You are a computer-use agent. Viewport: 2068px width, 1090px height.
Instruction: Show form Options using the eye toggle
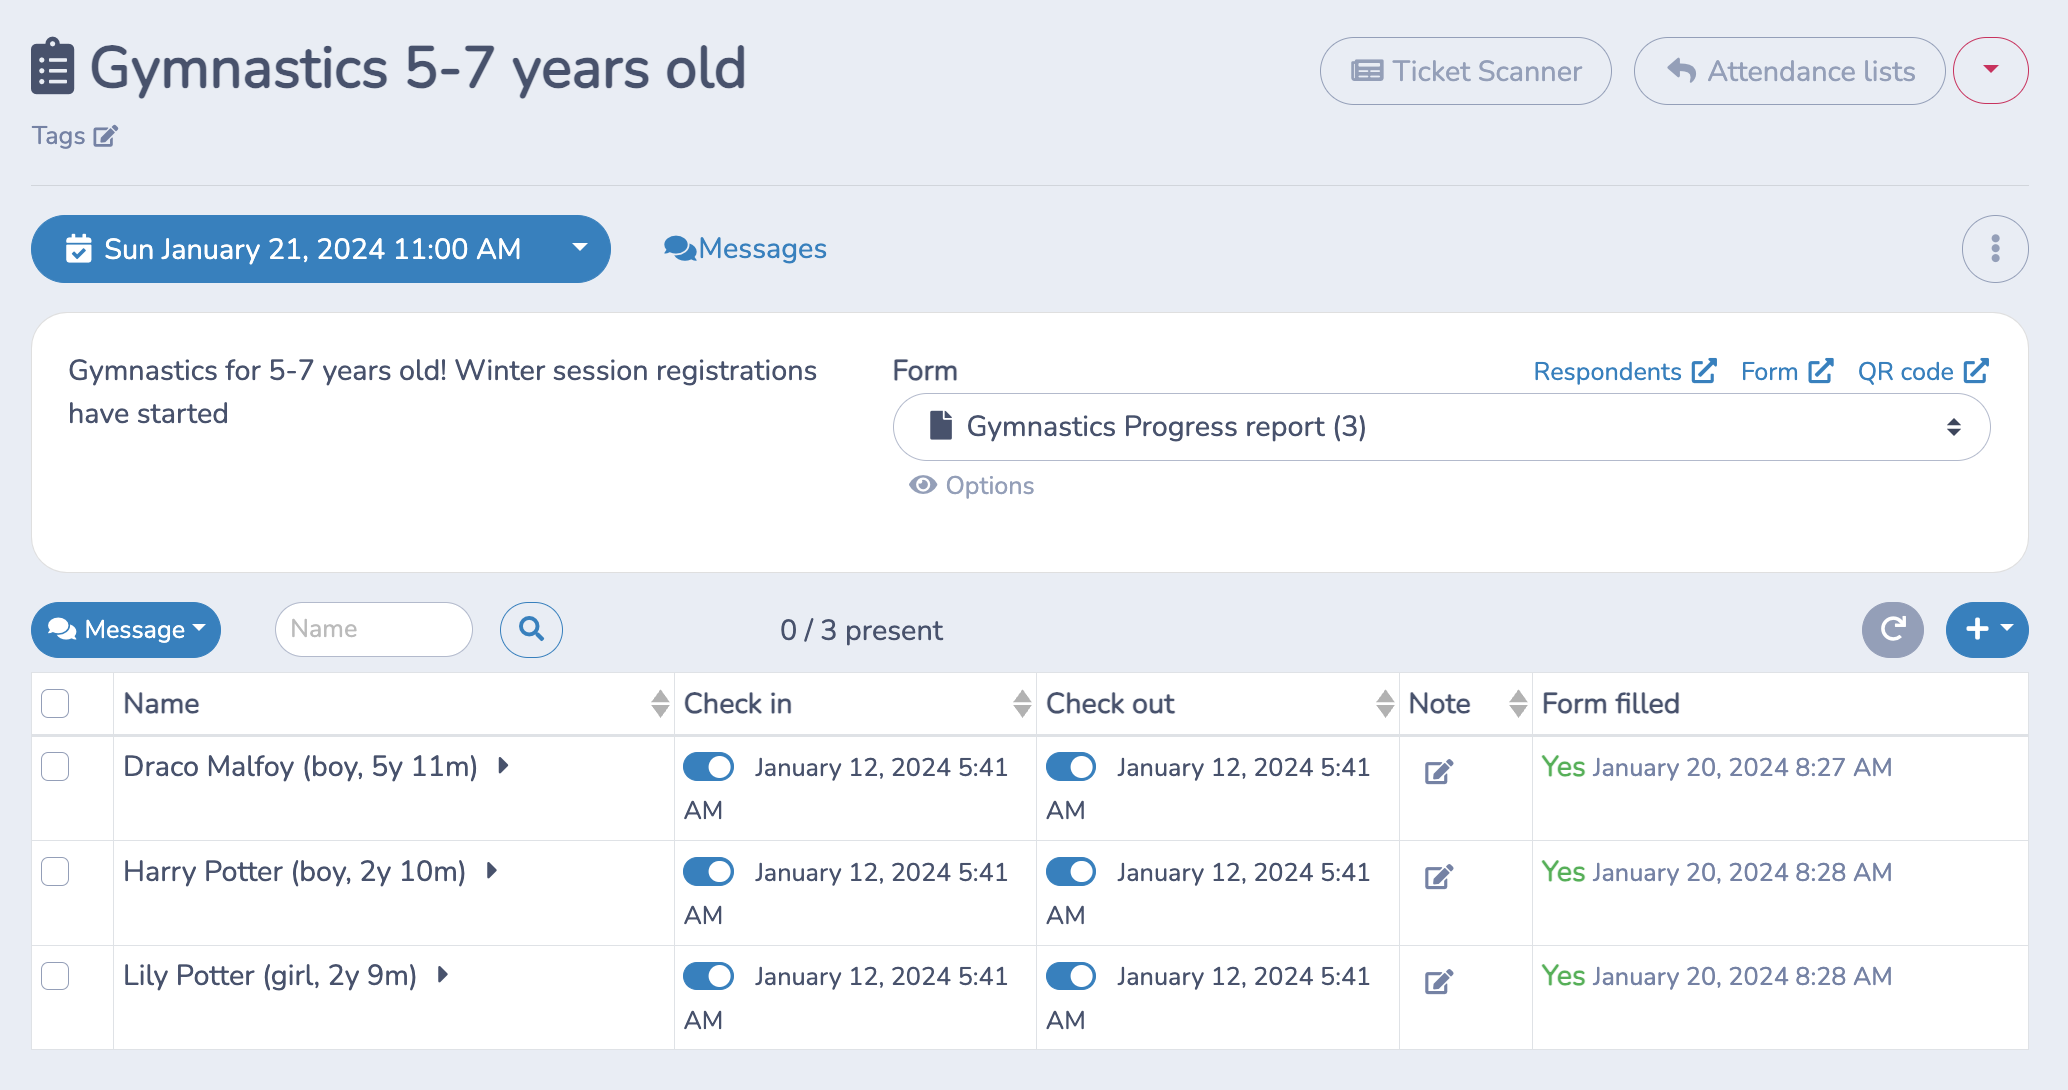click(x=969, y=485)
